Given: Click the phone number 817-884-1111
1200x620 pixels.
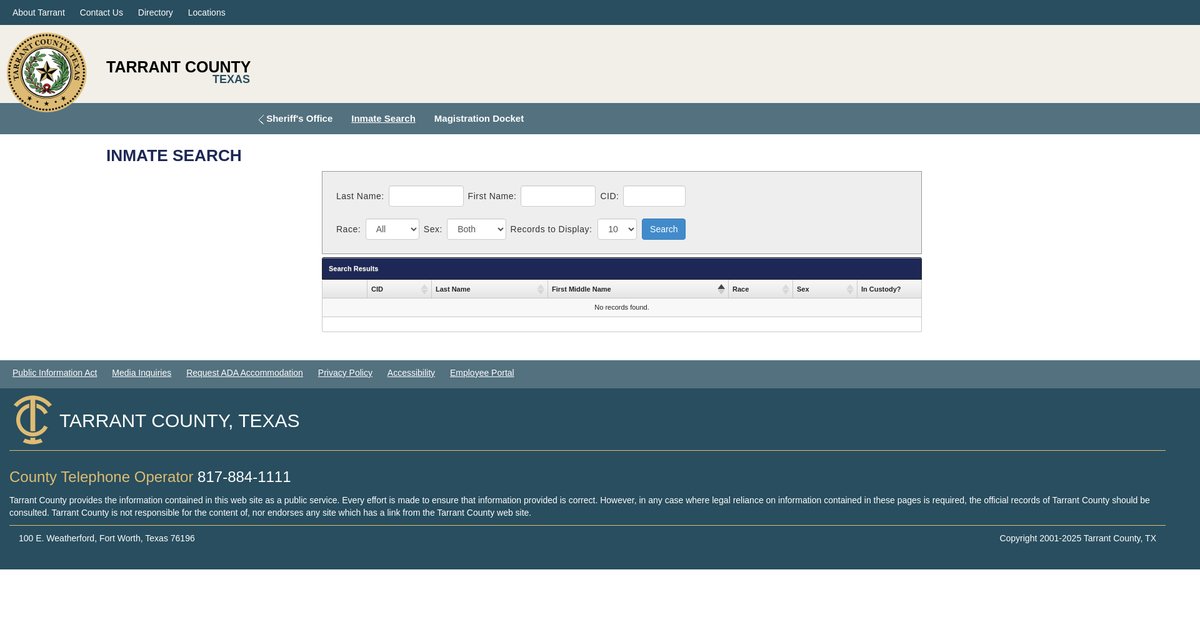Looking at the screenshot, I should pyautogui.click(x=244, y=477).
